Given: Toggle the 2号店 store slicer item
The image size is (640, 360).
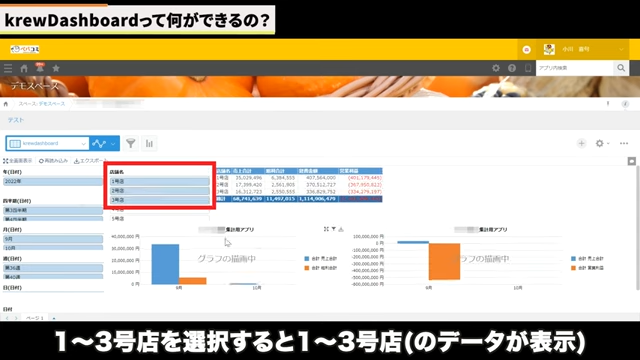Looking at the screenshot, I should 160,191.
